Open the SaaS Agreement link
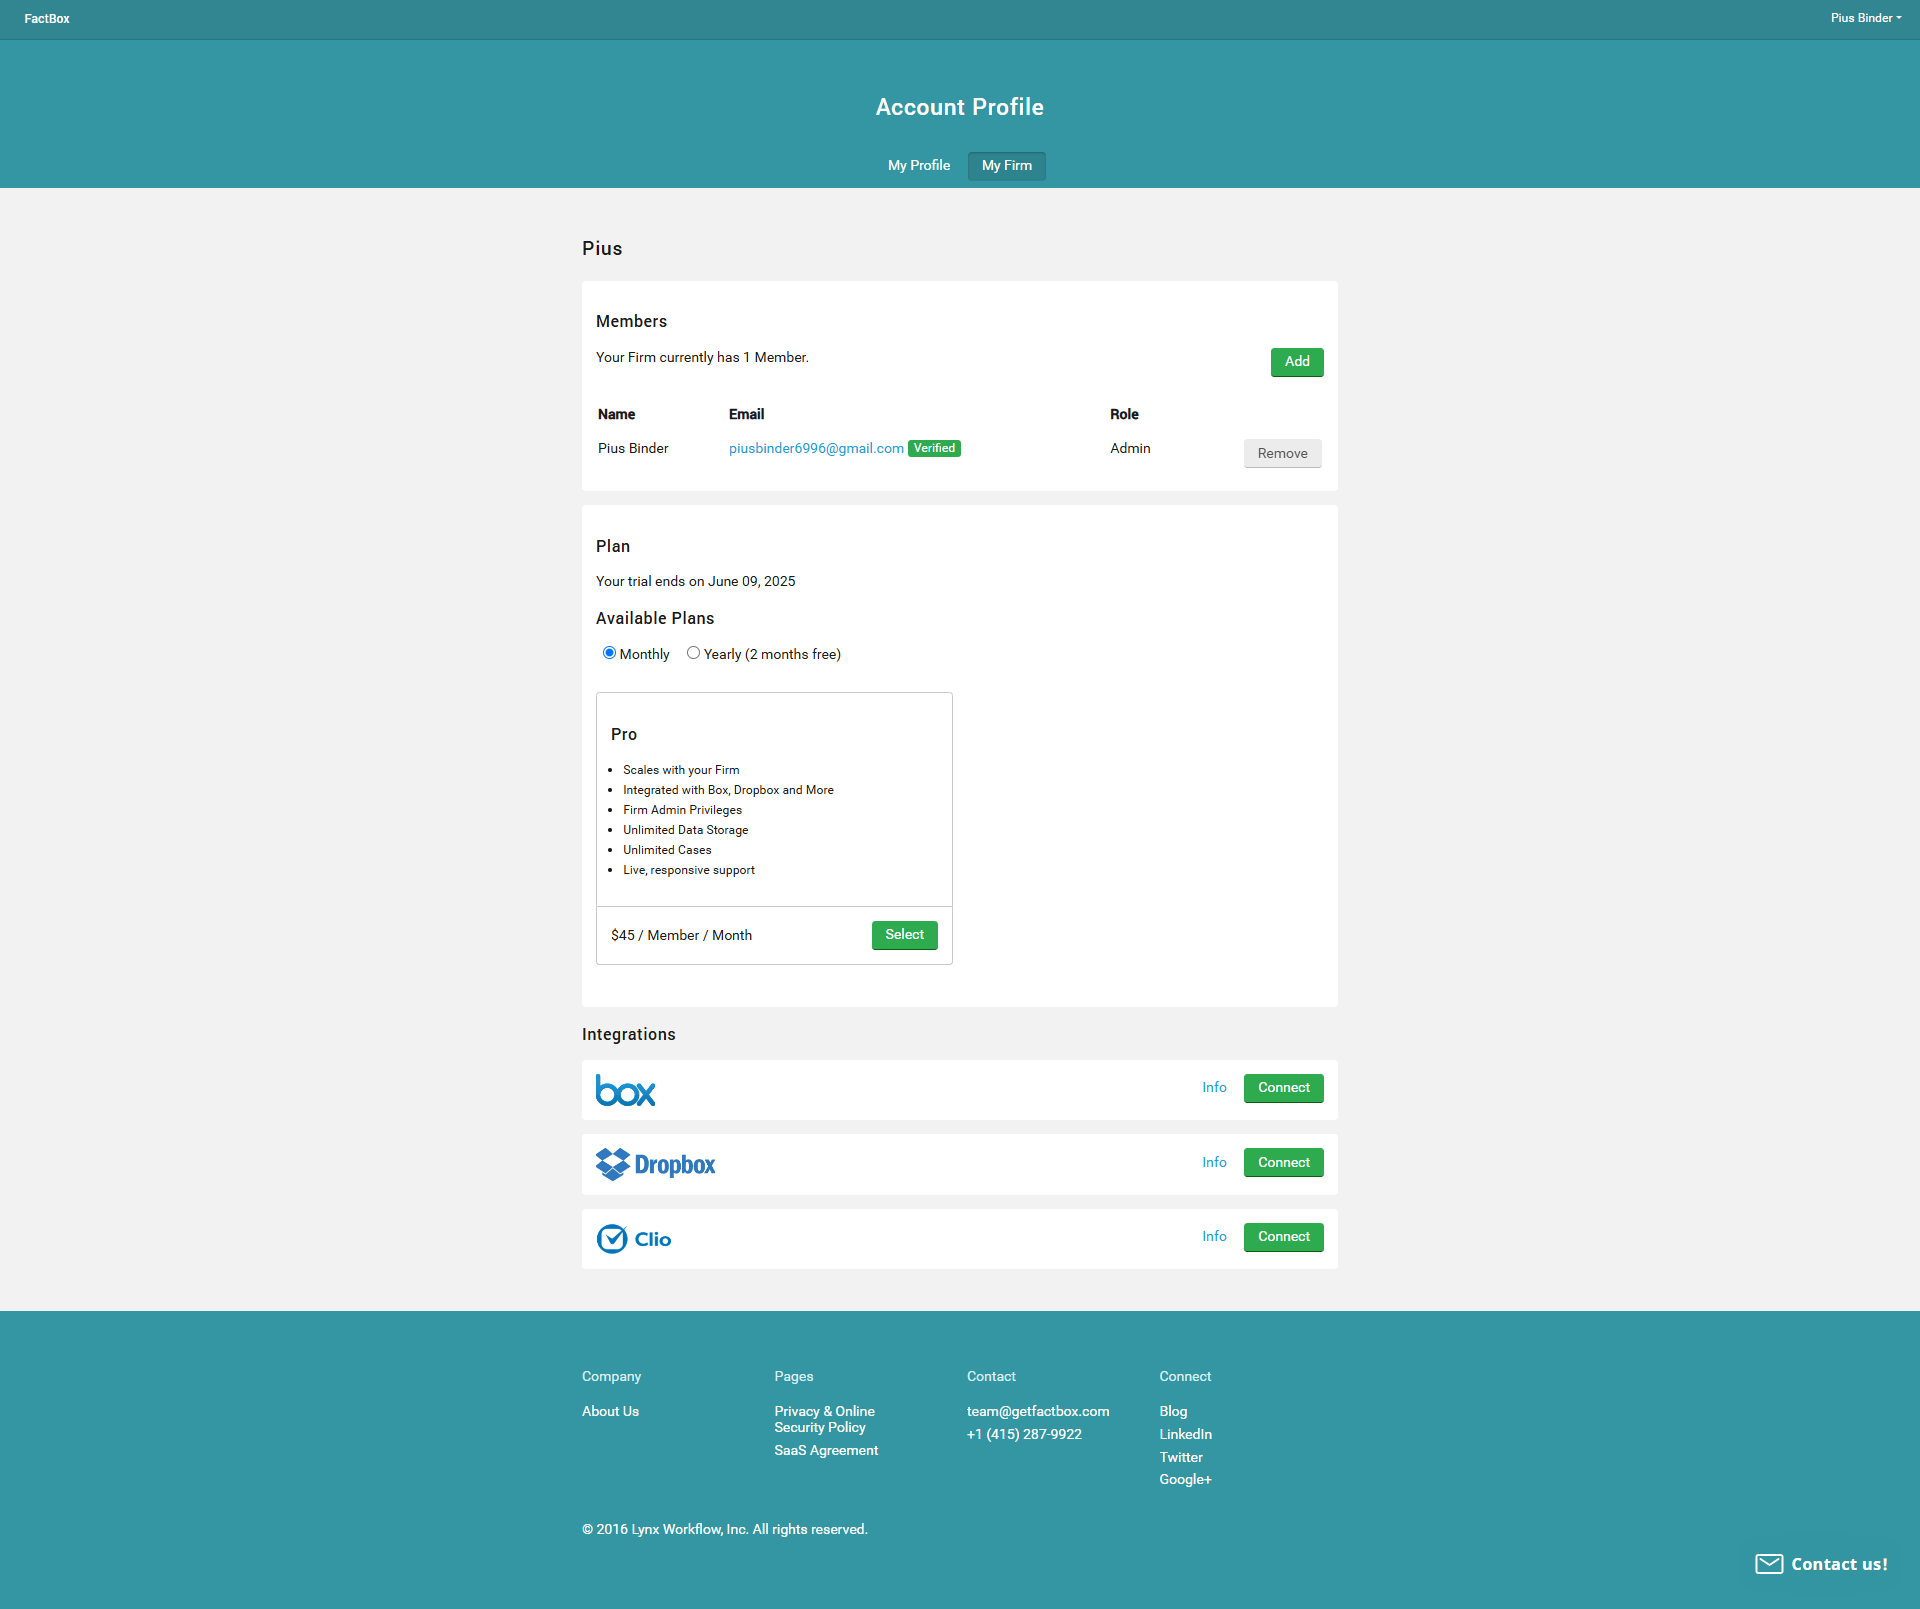 coord(826,1450)
